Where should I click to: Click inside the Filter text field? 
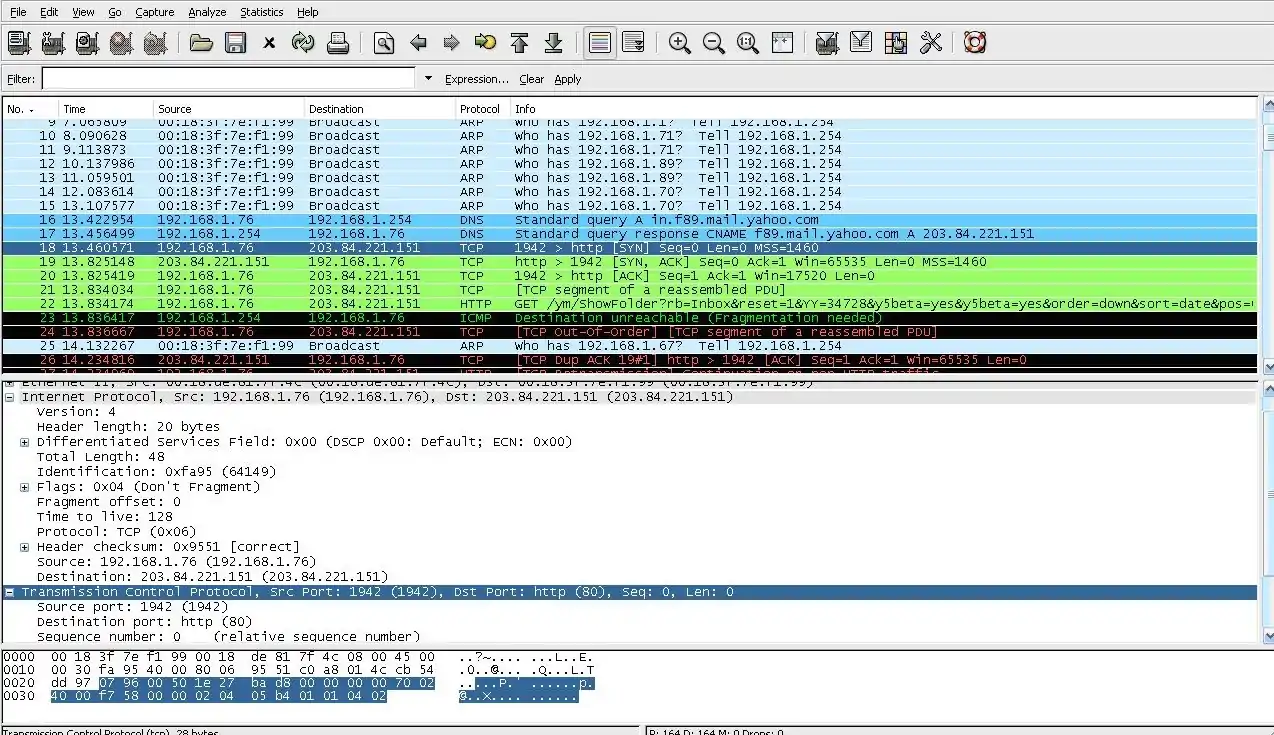[228, 79]
